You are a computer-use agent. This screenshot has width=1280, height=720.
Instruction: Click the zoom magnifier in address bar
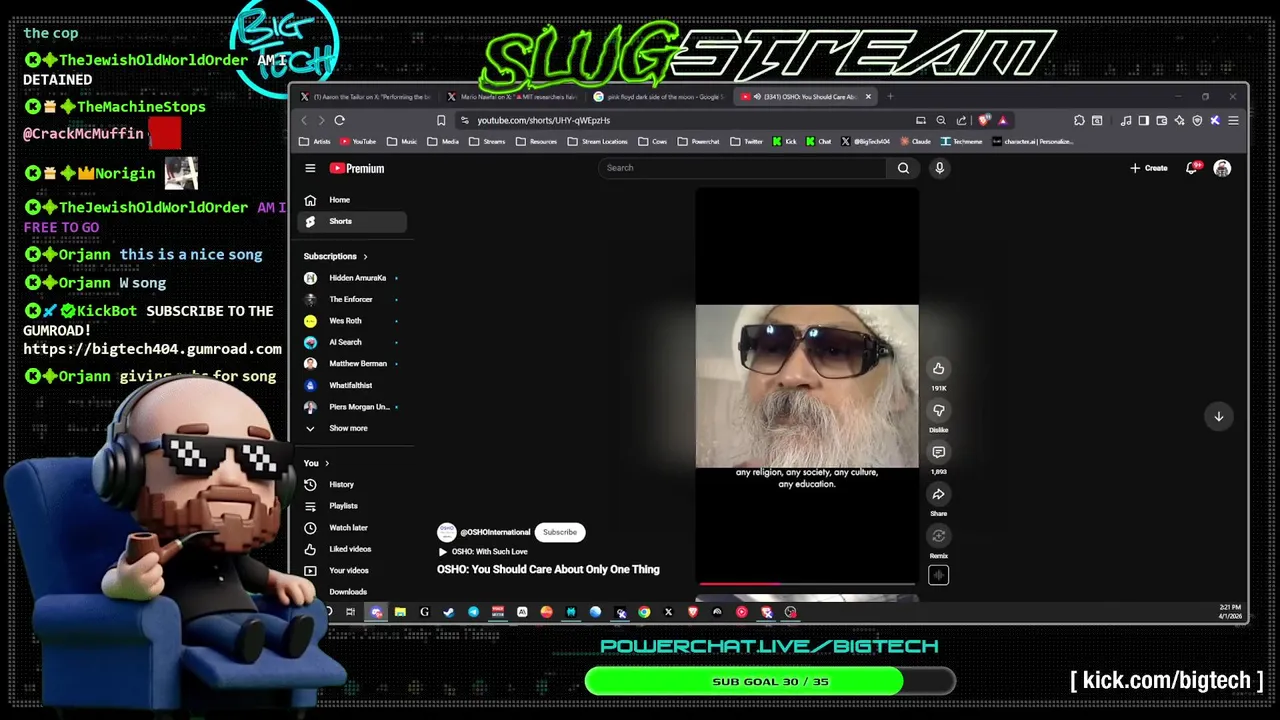point(941,120)
